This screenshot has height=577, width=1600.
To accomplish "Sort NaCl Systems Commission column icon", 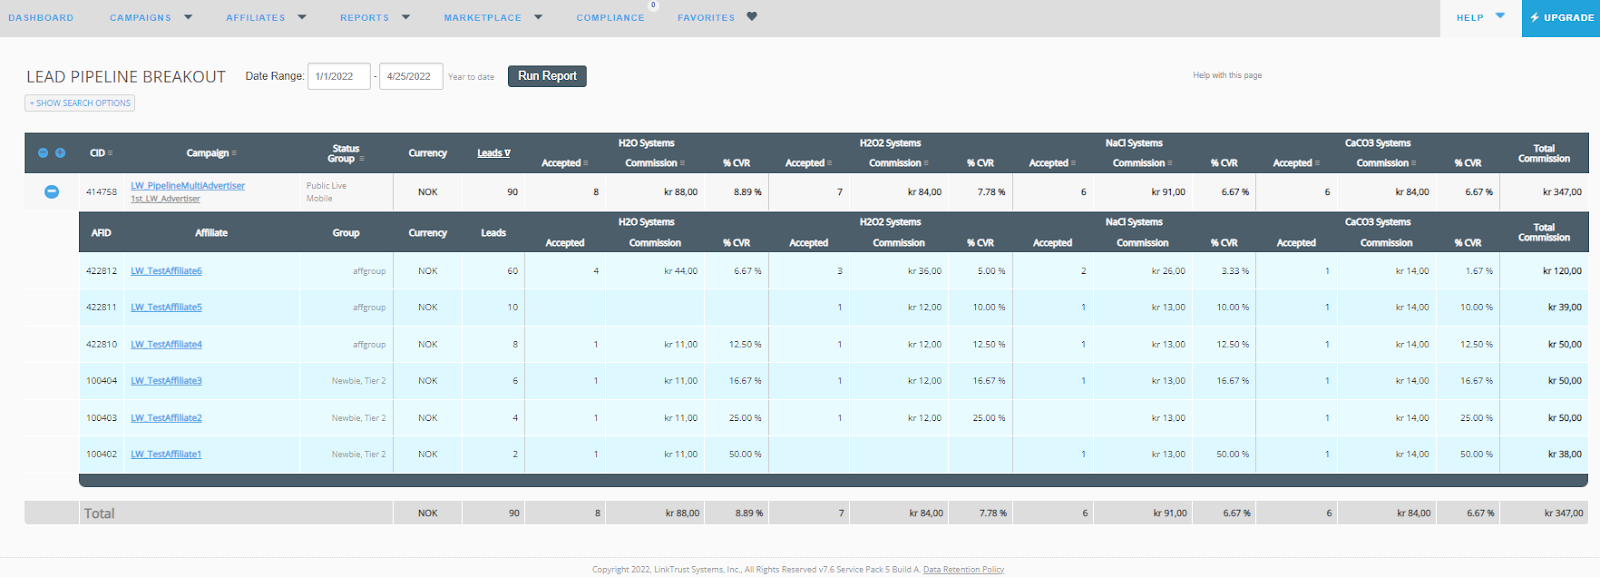I will click(1170, 163).
